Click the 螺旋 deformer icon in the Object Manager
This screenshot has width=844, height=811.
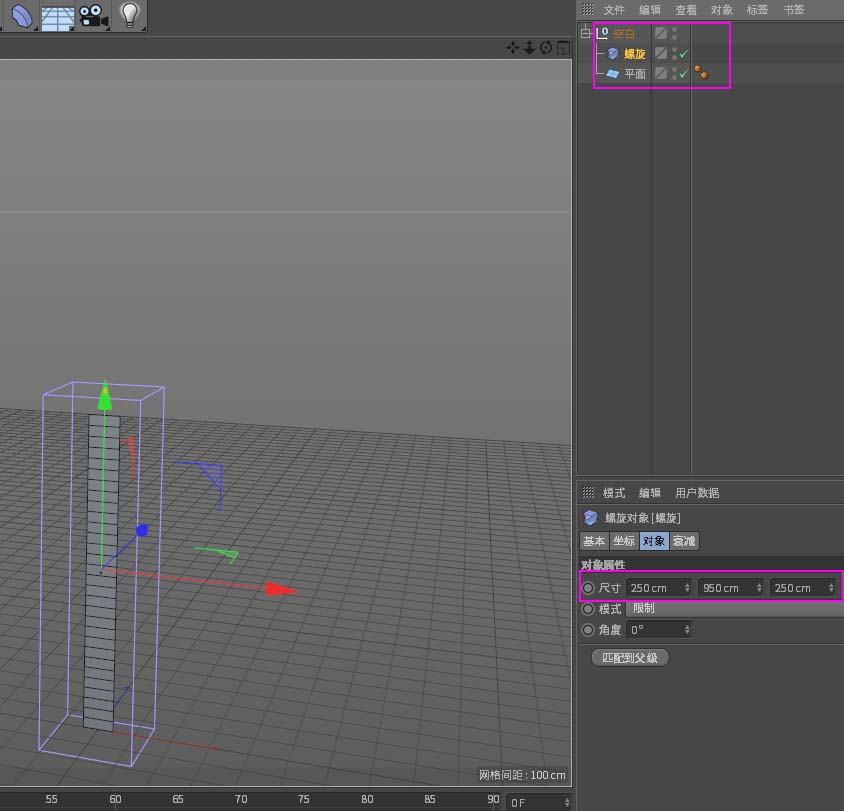pos(613,54)
